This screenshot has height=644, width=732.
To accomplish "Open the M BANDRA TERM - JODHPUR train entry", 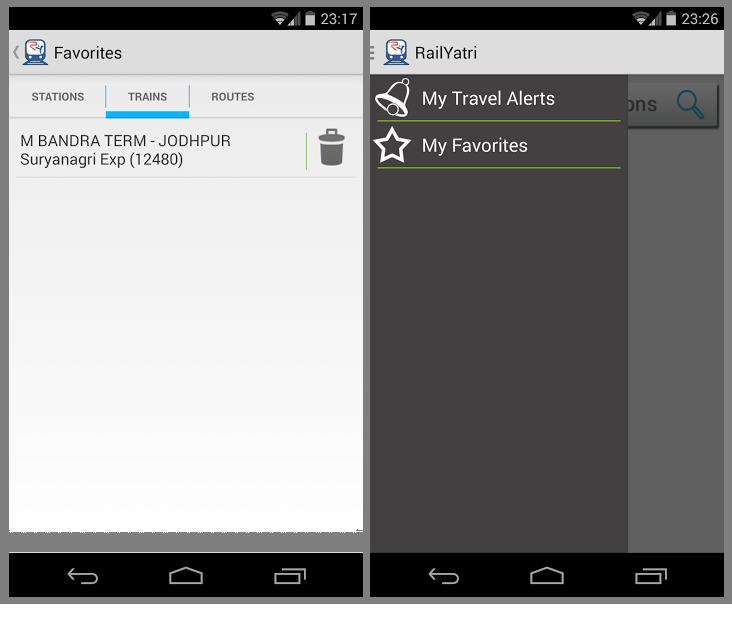I will point(159,150).
